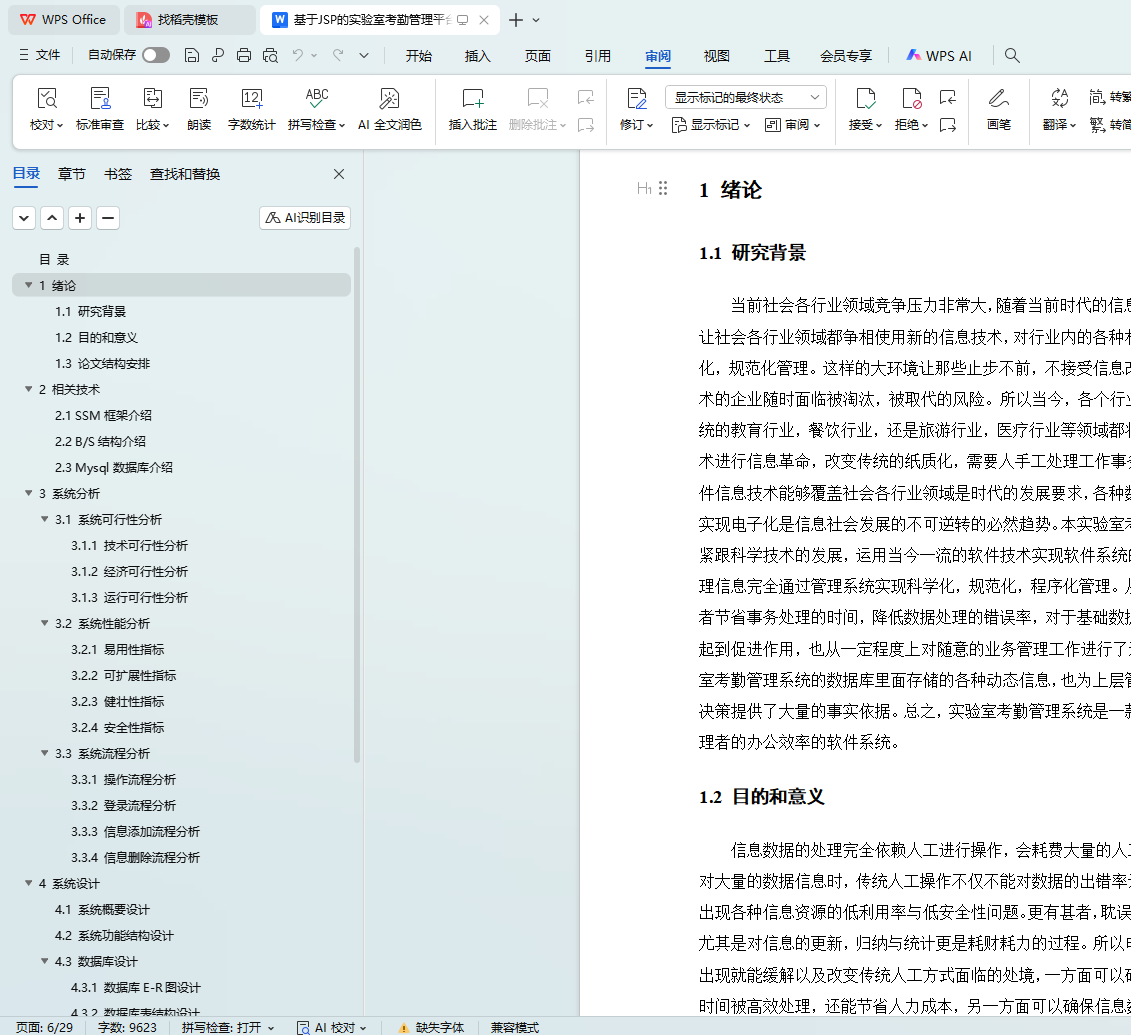1131x1035 pixels.
Task: Select the 画笔 pen tool
Action: (998, 109)
